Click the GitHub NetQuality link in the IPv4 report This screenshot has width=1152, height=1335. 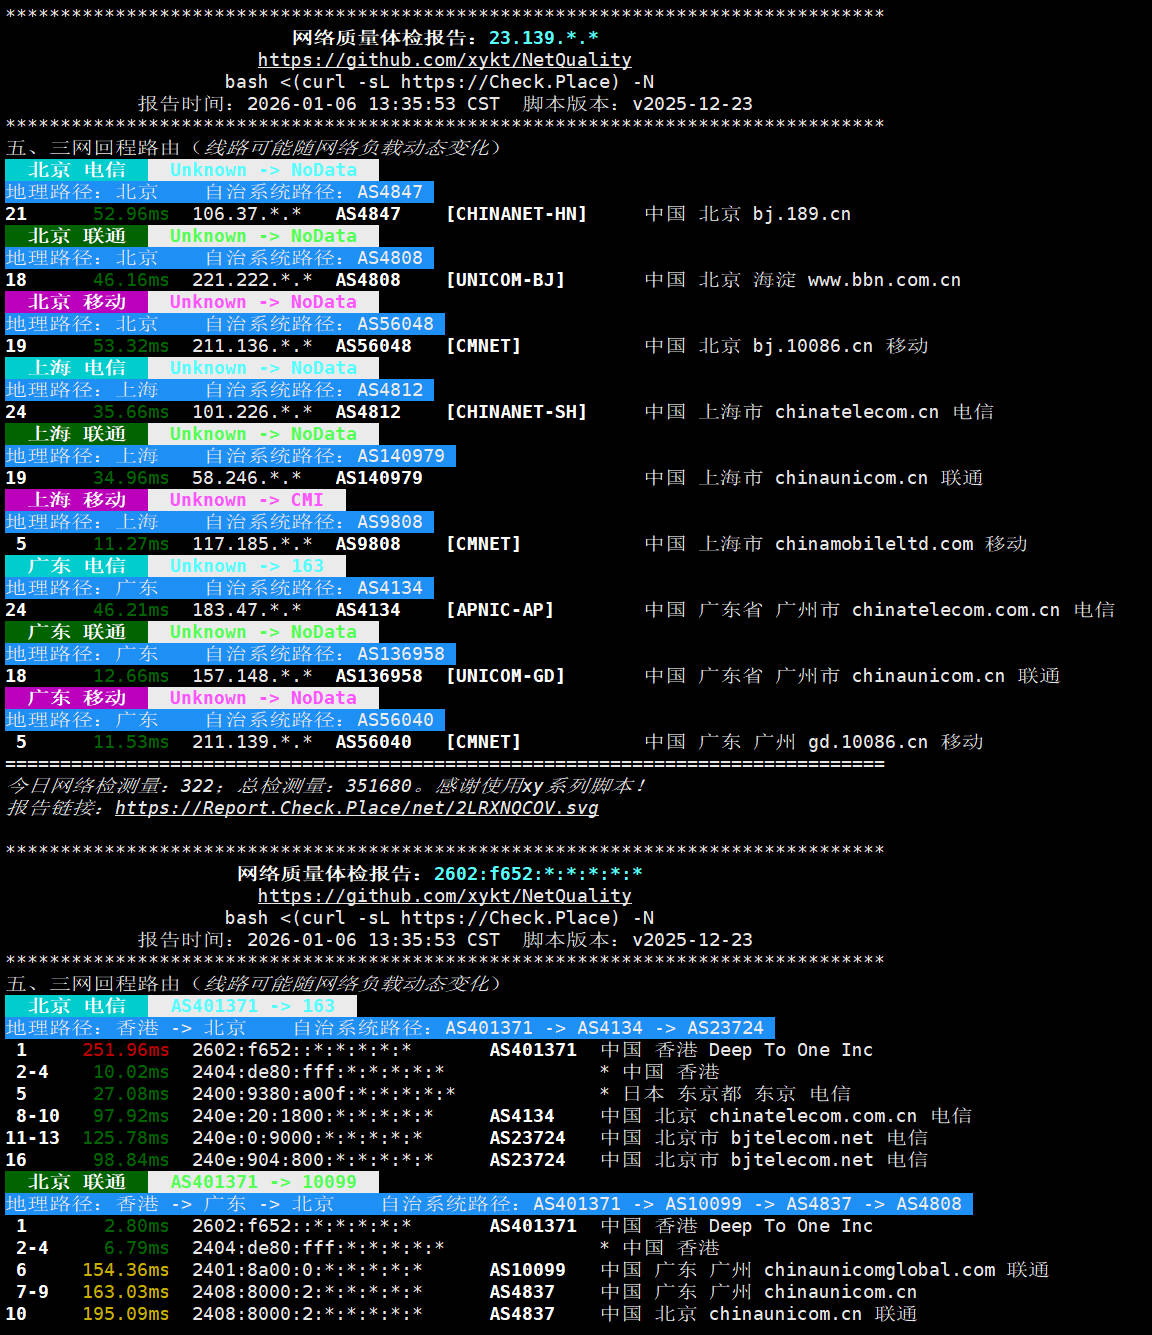[x=444, y=60]
